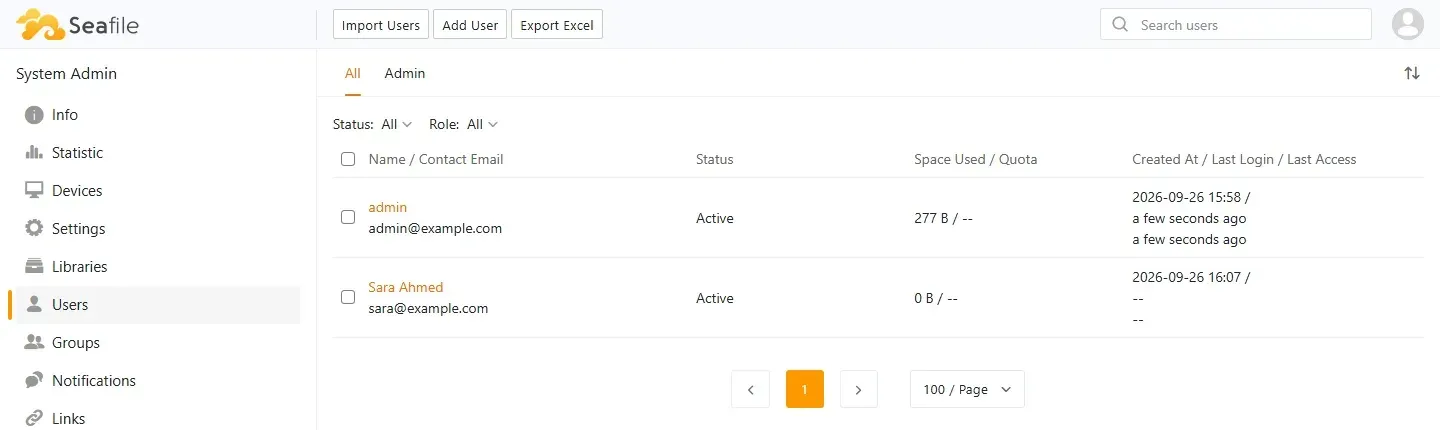Switch to the Admin tab
Screen dimensions: 1440x430
(x=405, y=73)
